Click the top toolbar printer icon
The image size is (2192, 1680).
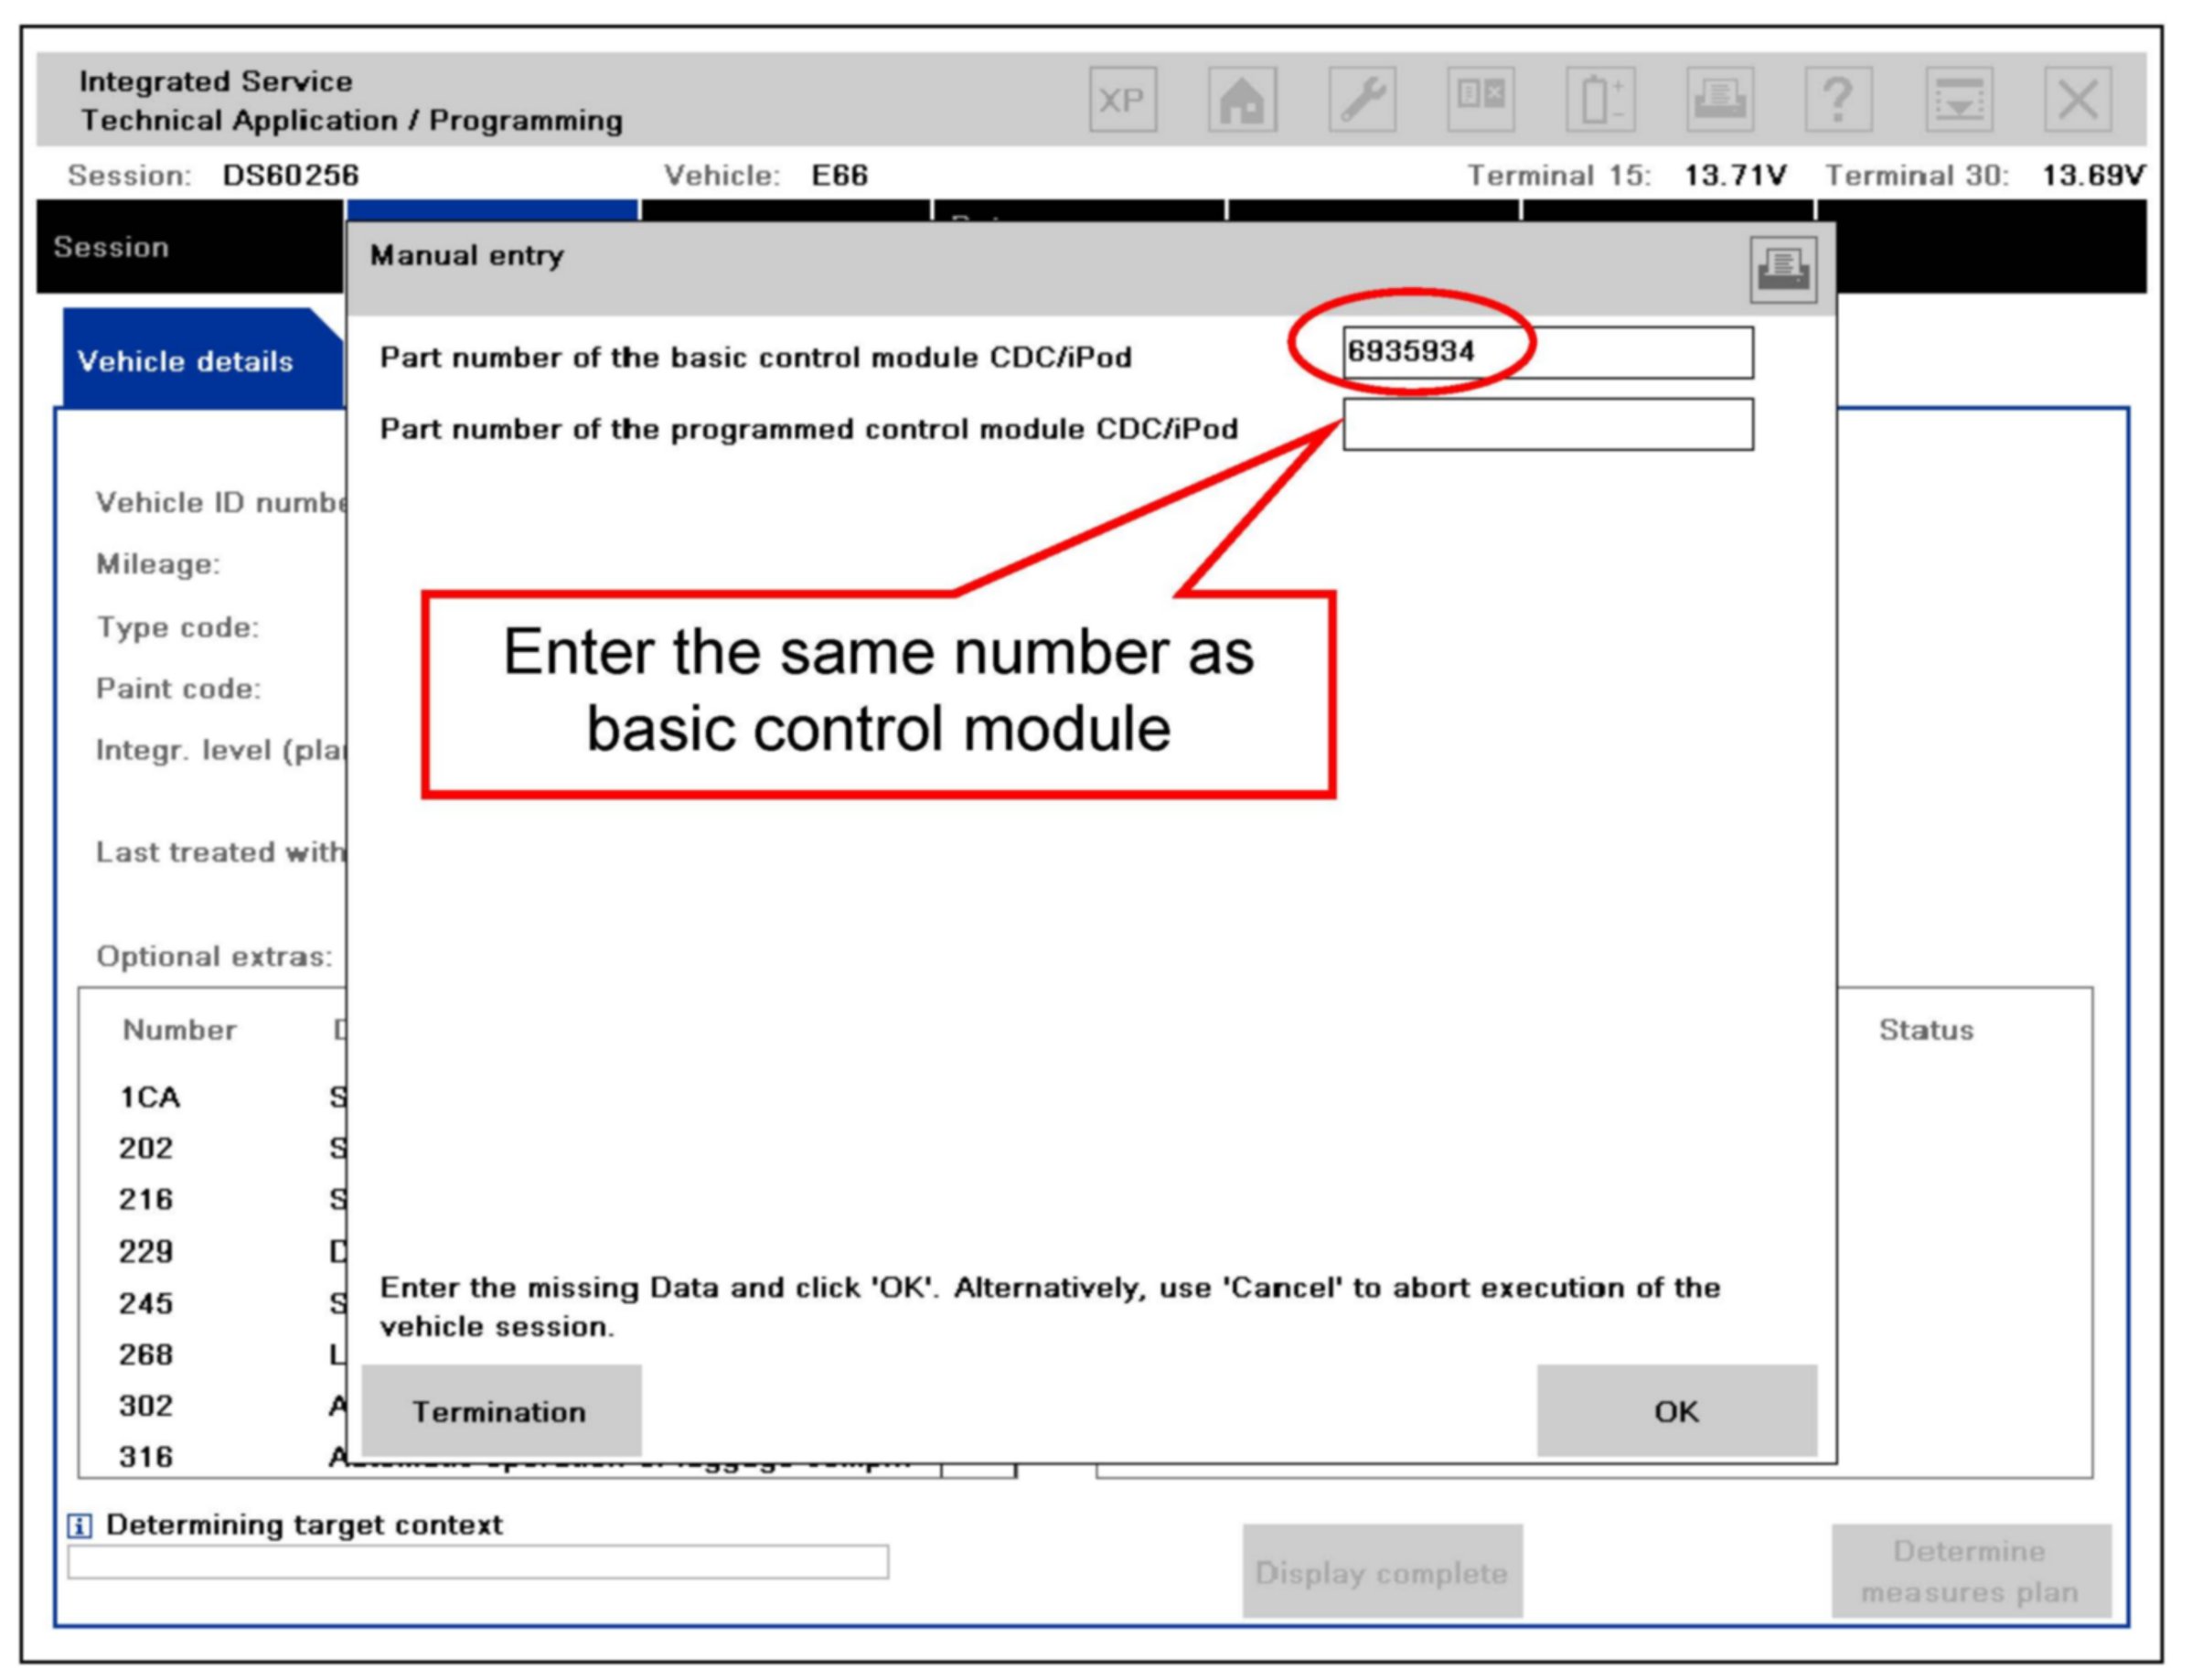pyautogui.click(x=1719, y=99)
